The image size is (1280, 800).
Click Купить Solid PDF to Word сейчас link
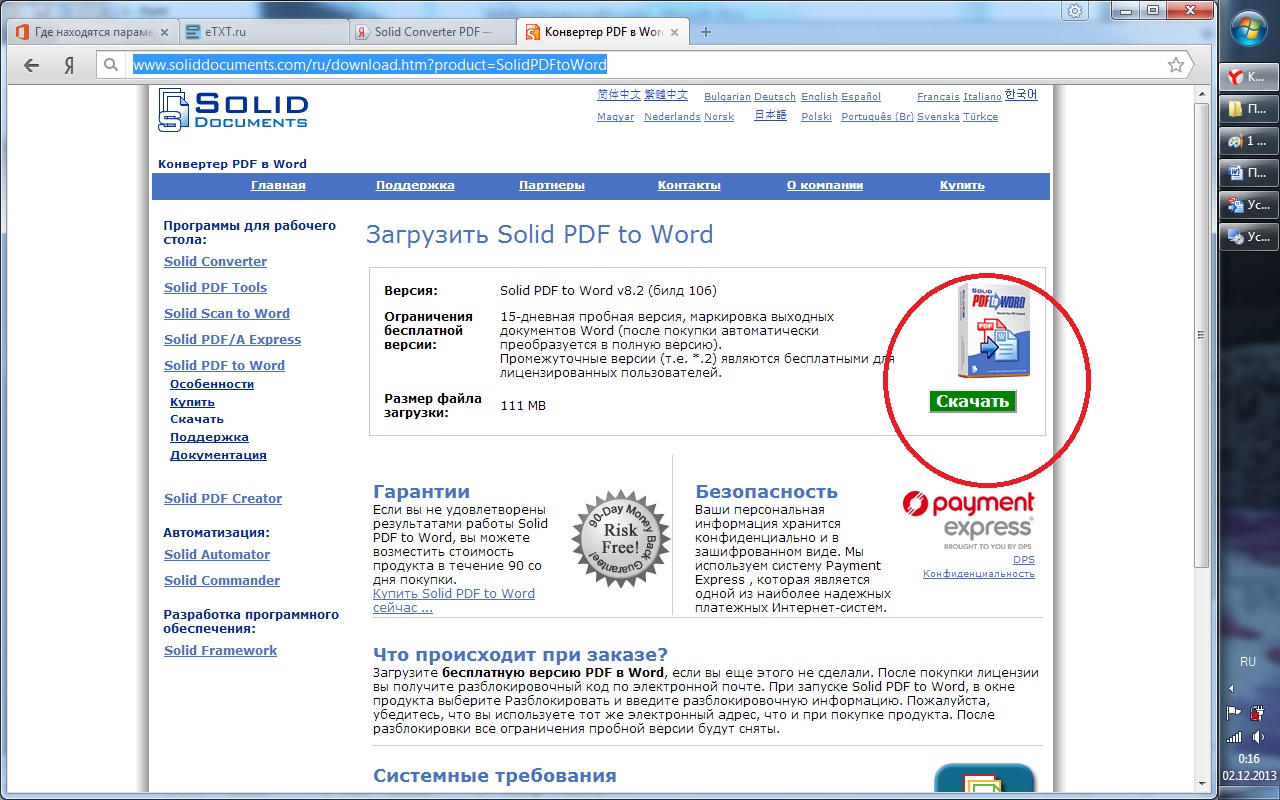coord(454,600)
